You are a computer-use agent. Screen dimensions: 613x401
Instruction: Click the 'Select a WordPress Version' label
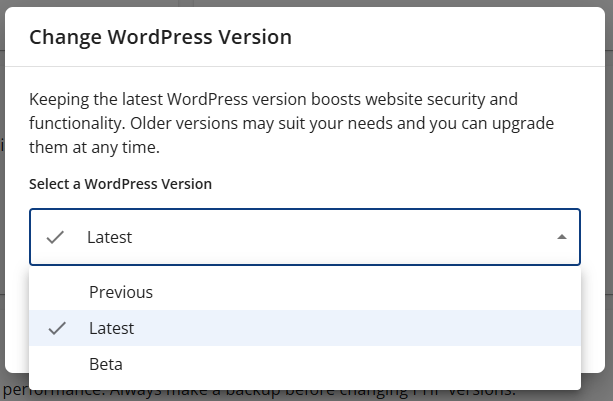point(120,184)
